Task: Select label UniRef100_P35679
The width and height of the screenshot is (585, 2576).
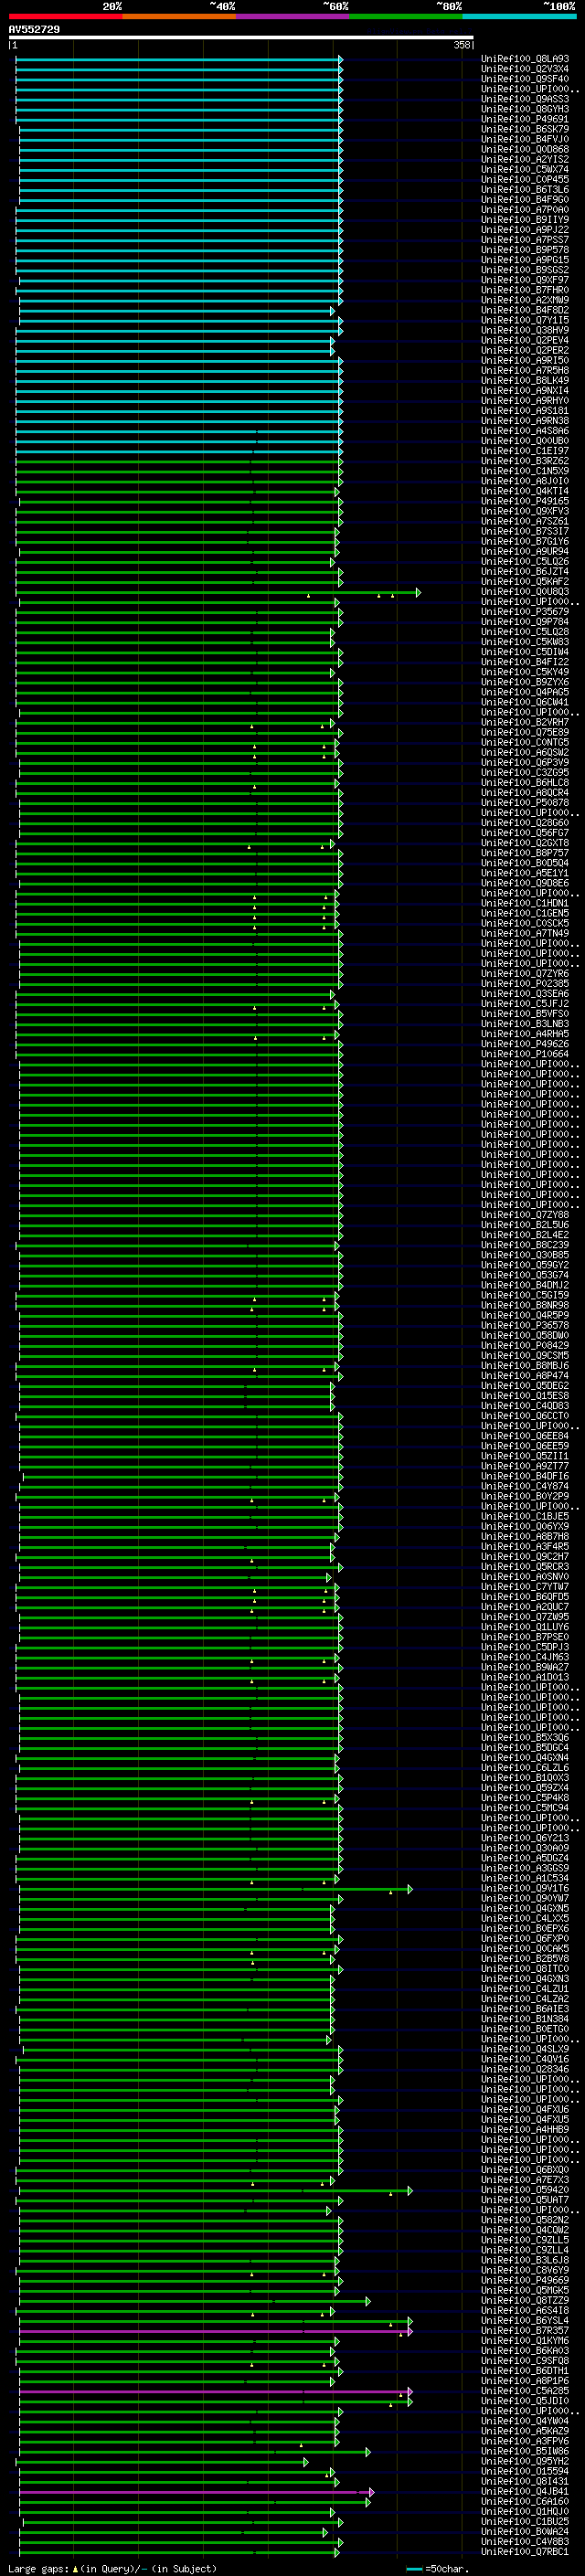Action: [525, 612]
